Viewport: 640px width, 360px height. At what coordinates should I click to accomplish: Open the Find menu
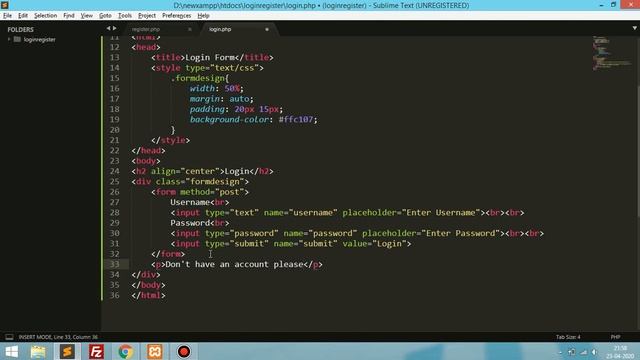[x=69, y=16]
